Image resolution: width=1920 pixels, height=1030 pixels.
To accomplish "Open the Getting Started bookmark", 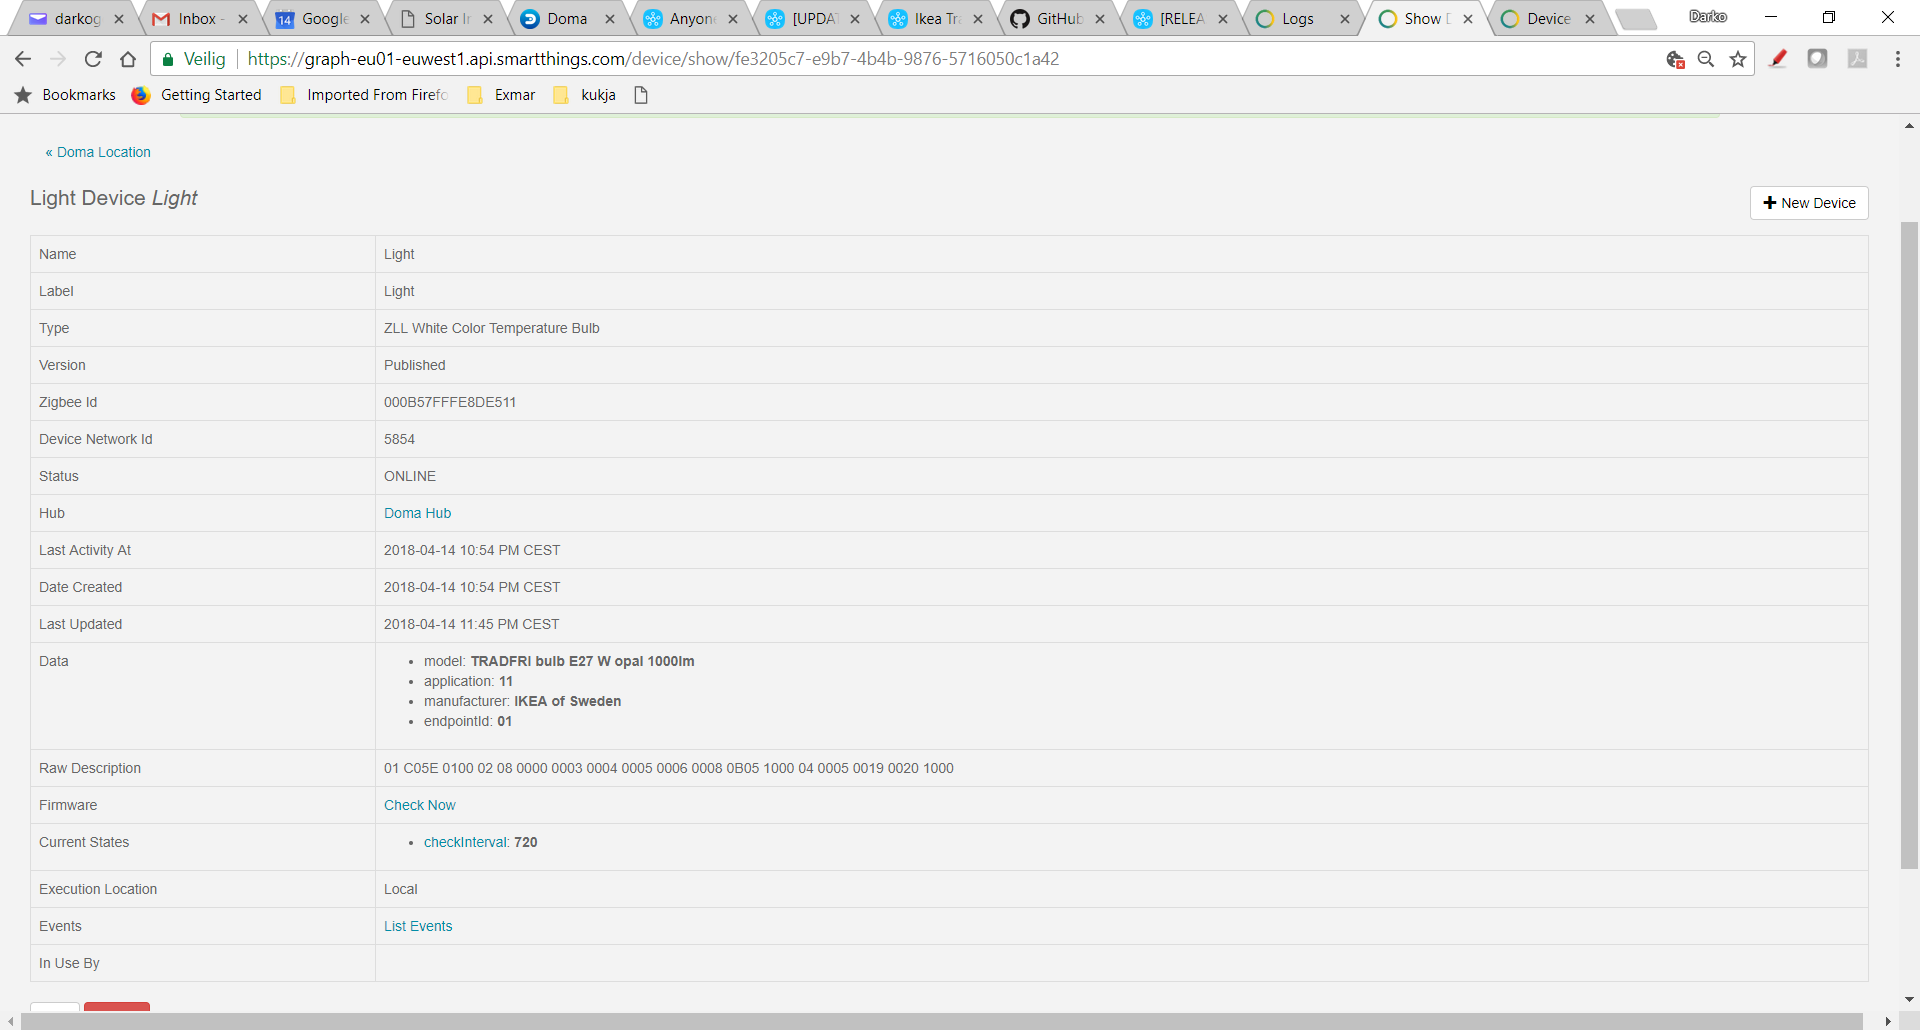I will [197, 95].
